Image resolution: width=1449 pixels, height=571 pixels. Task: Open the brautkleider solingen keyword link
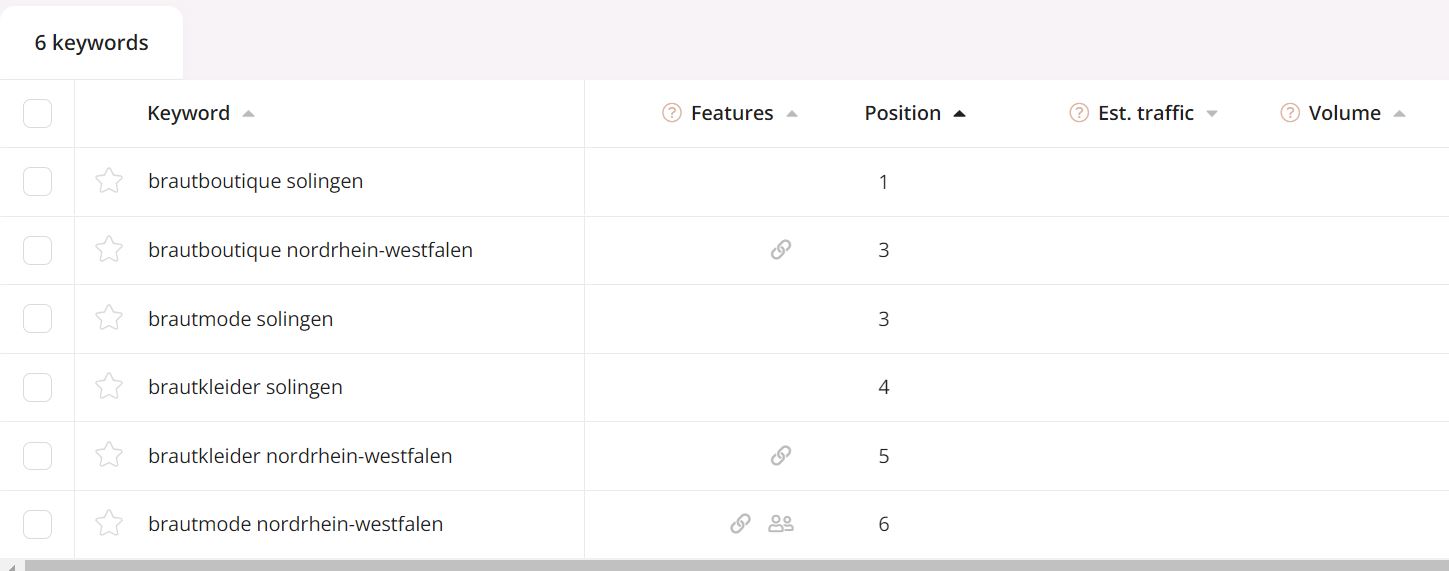(x=245, y=387)
